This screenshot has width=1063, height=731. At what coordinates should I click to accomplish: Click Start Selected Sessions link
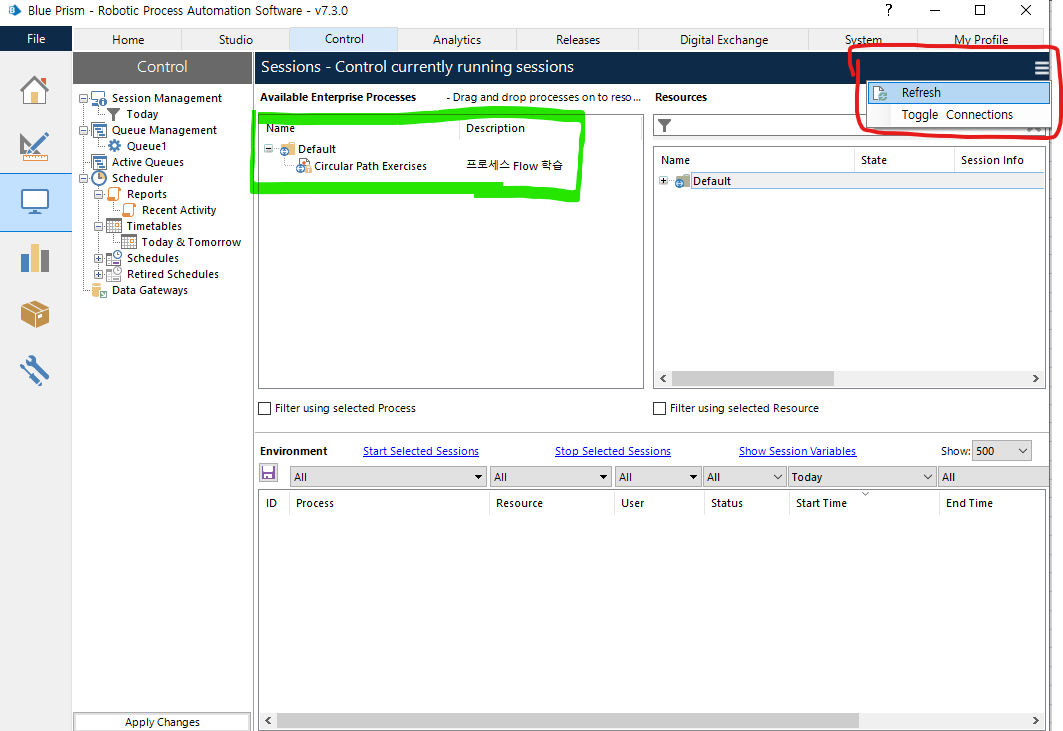point(420,451)
